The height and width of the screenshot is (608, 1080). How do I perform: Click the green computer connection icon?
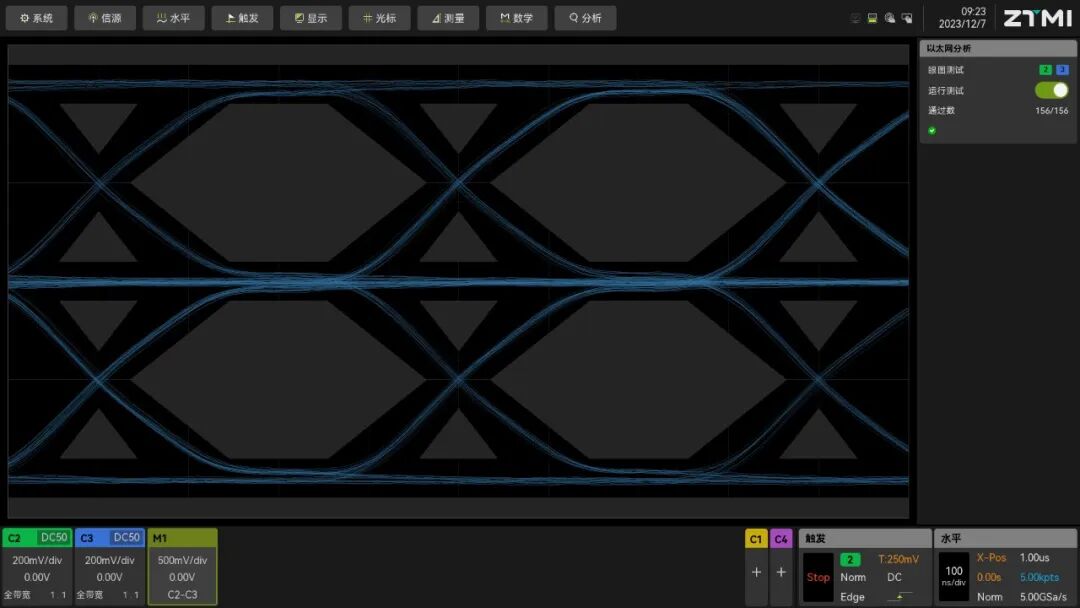point(872,18)
